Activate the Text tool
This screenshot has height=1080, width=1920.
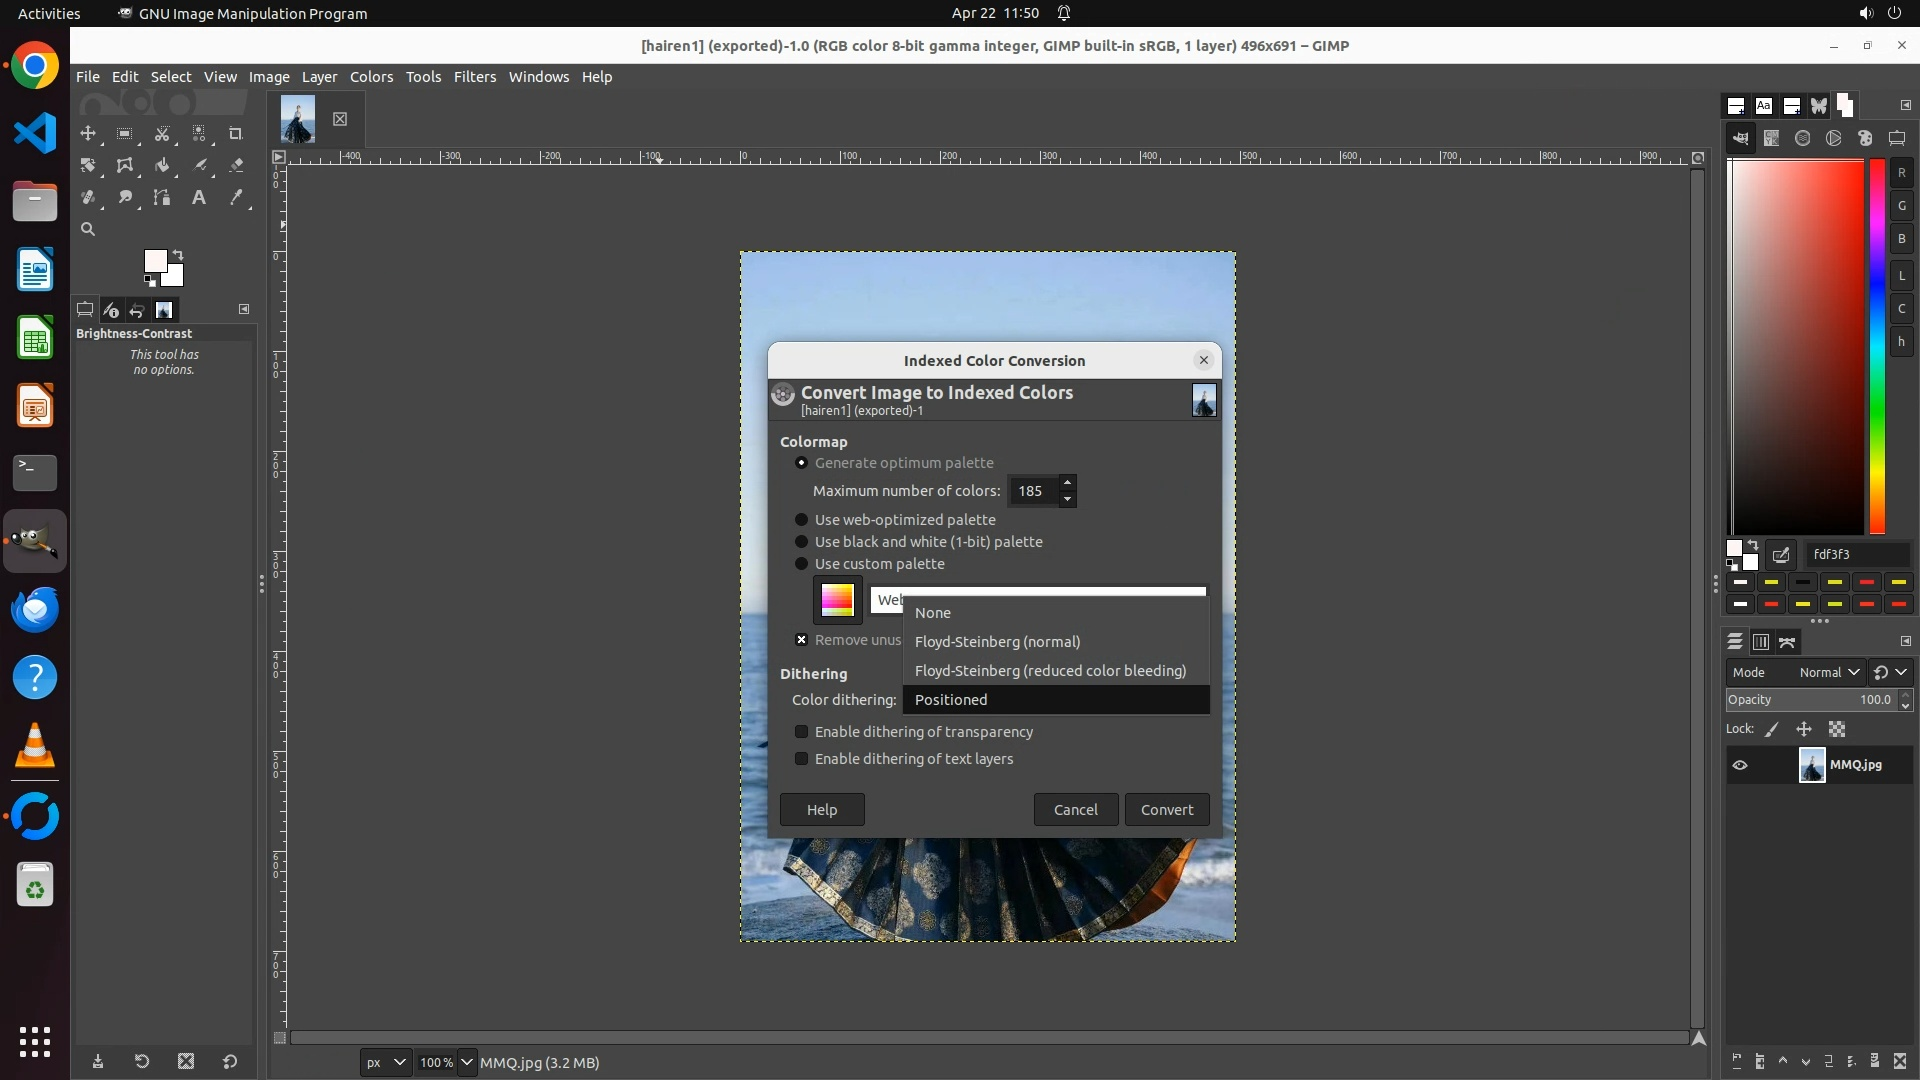coord(199,197)
